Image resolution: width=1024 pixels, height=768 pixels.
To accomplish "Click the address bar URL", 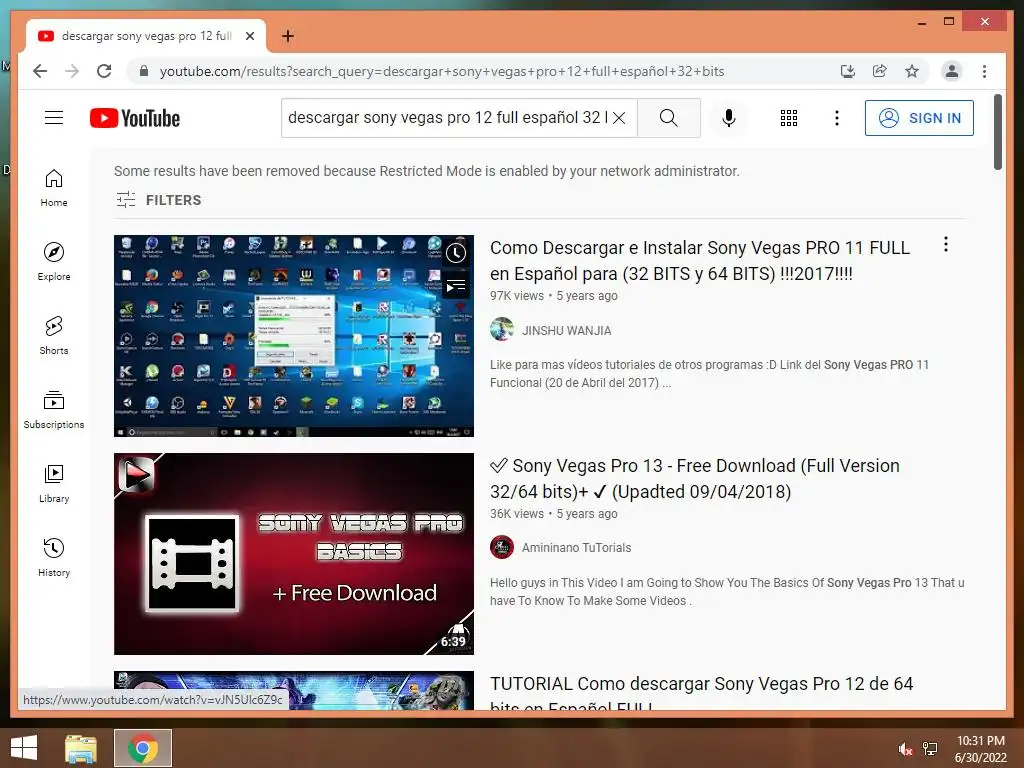I will click(442, 71).
